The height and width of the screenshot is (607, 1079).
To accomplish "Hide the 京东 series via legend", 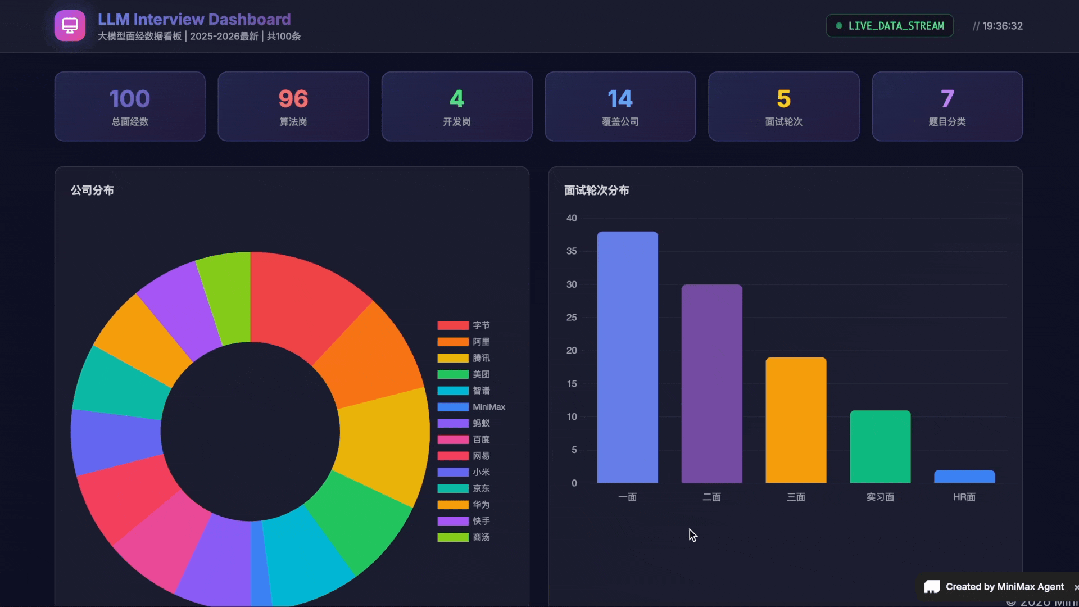I will pos(464,489).
